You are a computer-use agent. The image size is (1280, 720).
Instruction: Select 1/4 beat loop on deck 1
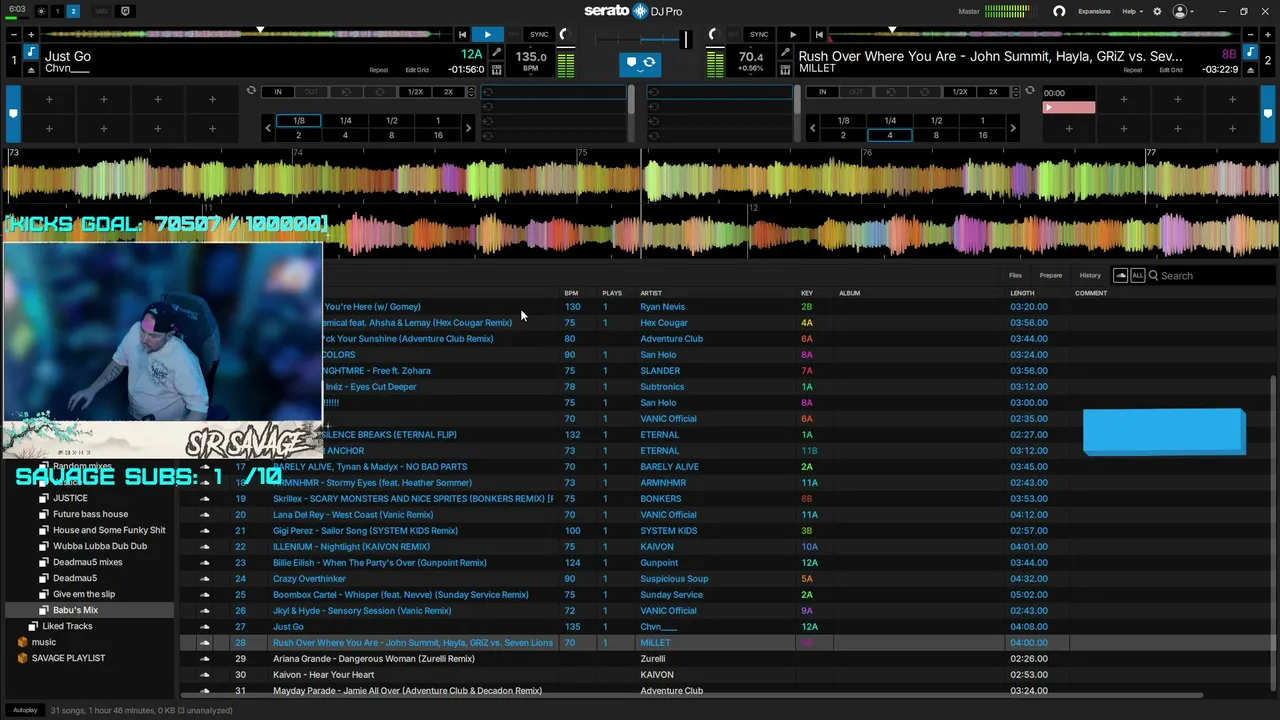pyautogui.click(x=345, y=121)
